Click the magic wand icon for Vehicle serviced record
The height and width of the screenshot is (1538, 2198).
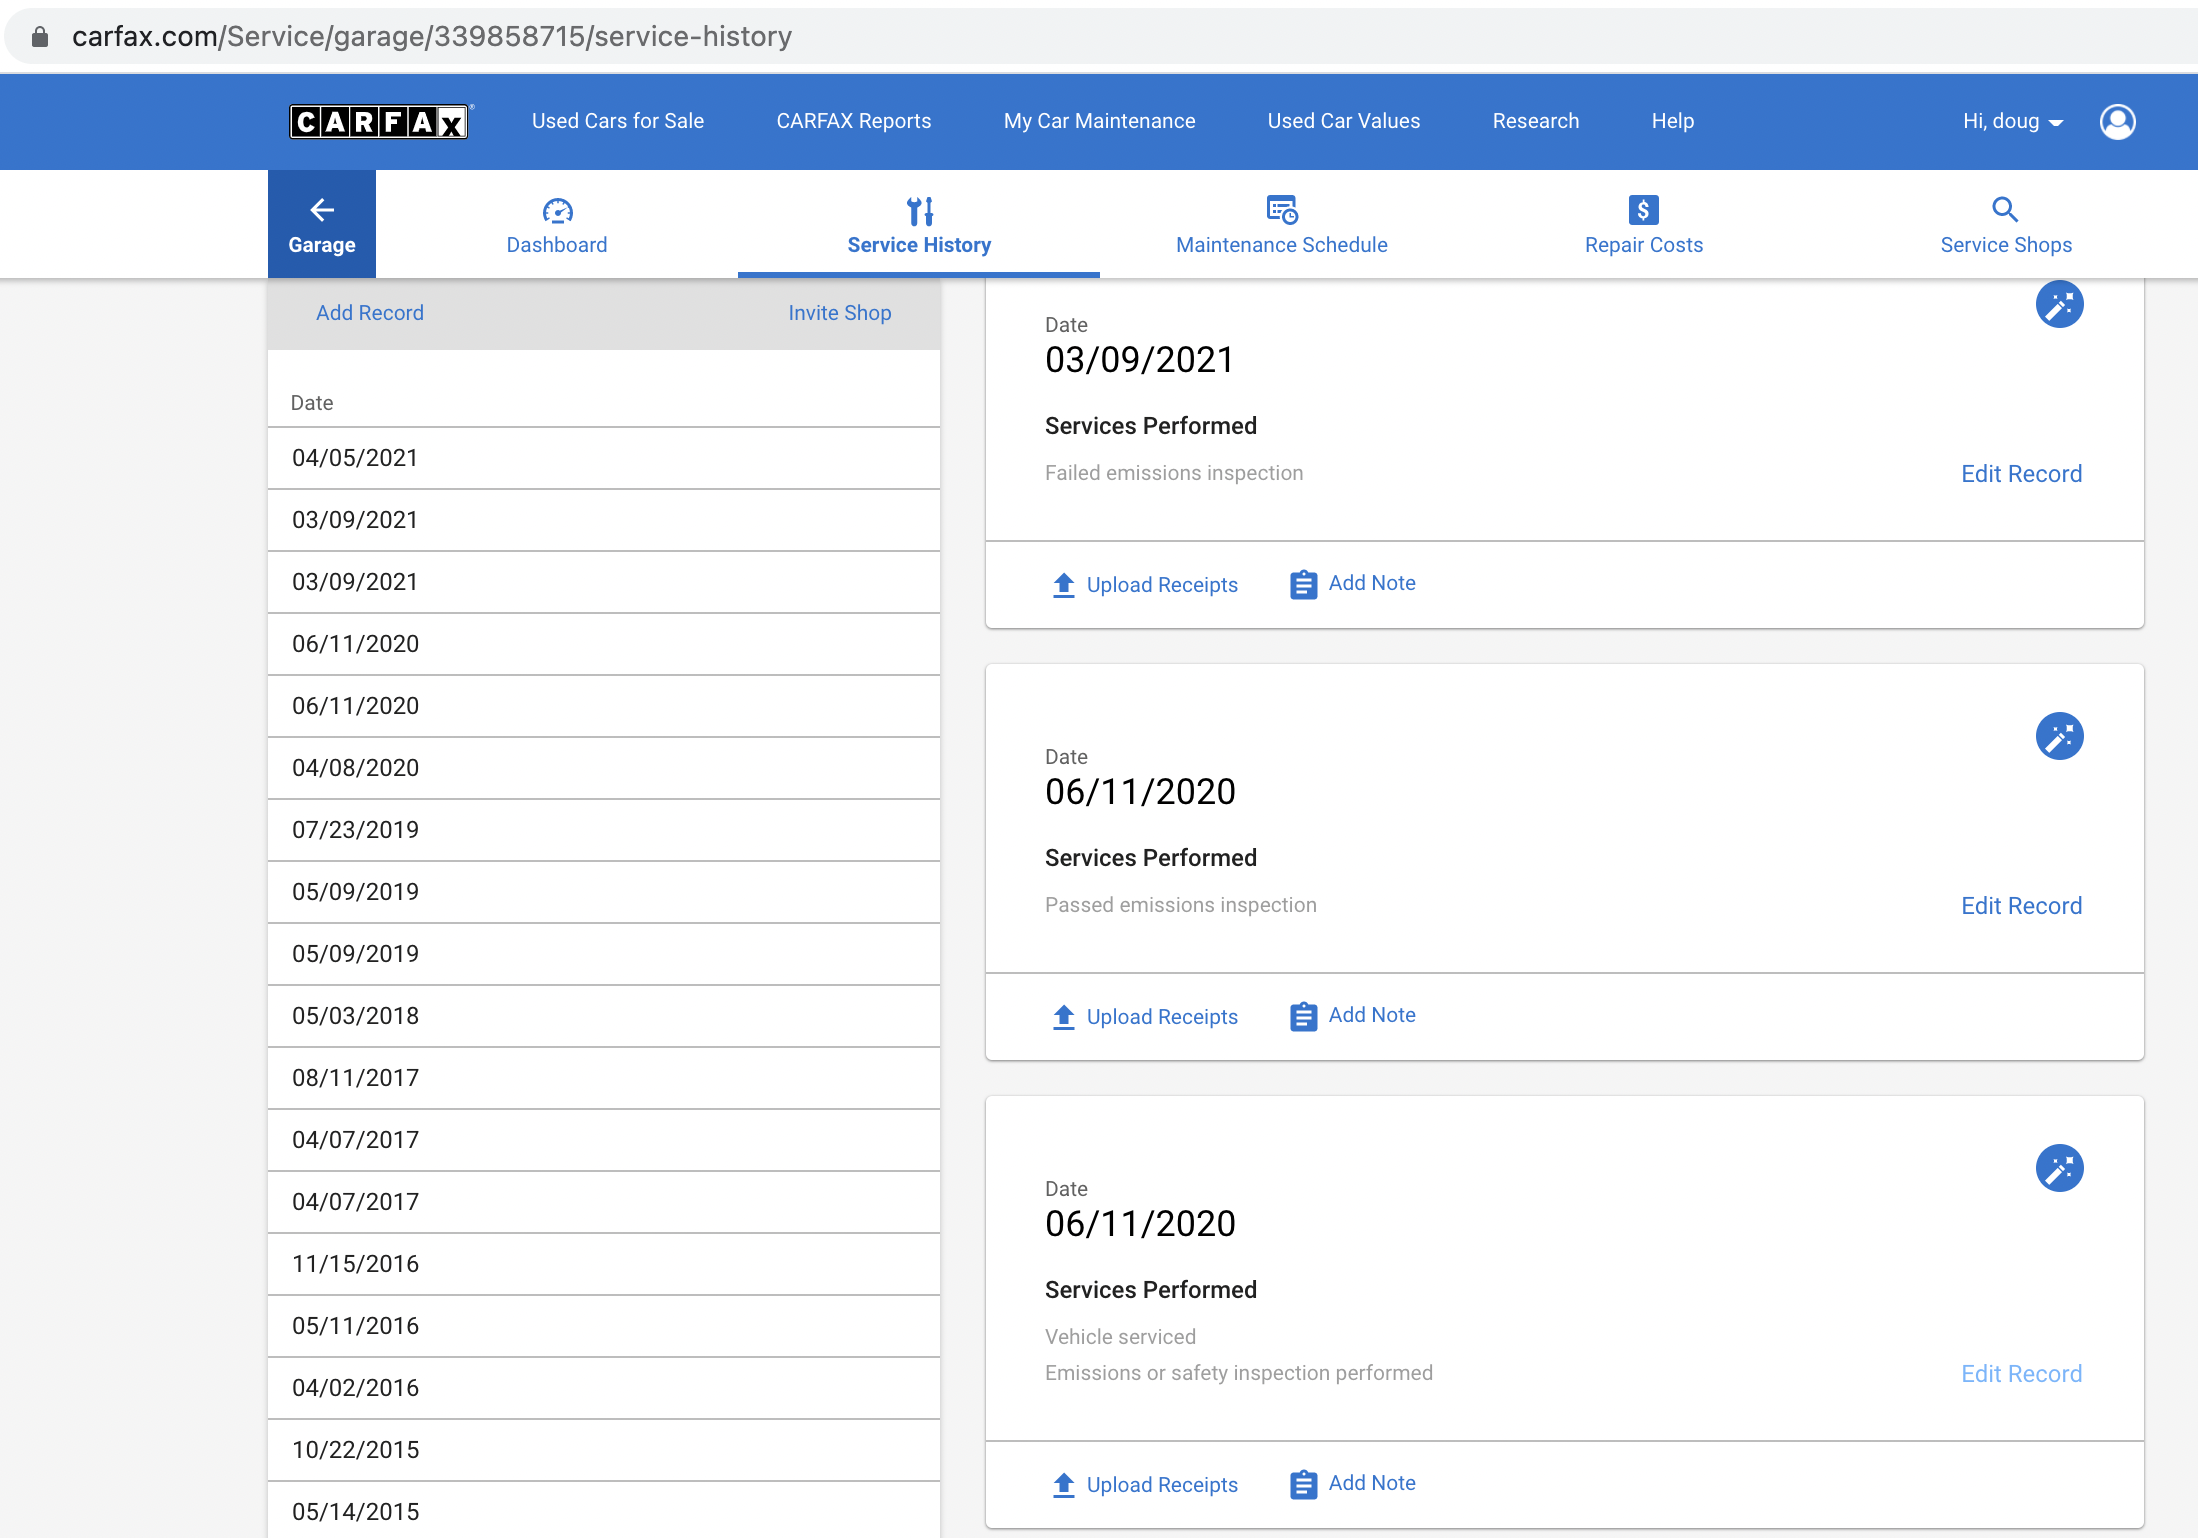pos(2060,1168)
